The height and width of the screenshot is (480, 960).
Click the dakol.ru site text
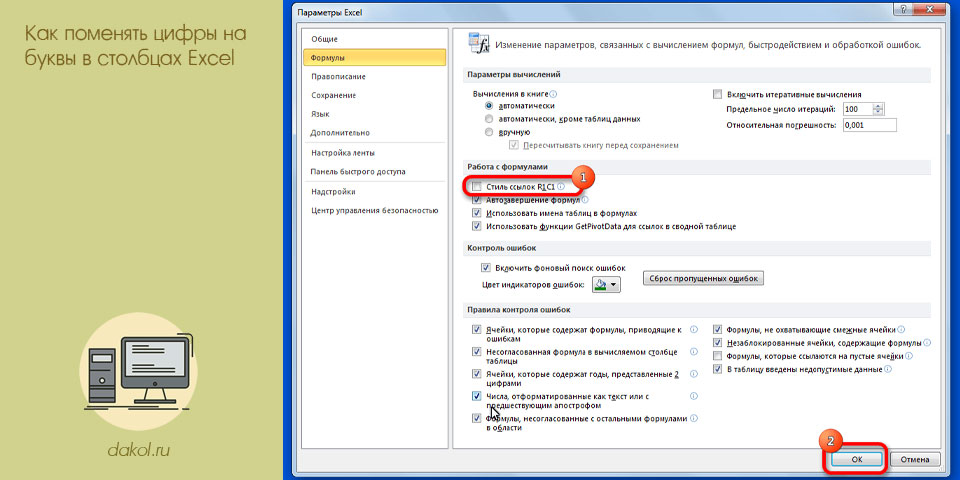(138, 452)
